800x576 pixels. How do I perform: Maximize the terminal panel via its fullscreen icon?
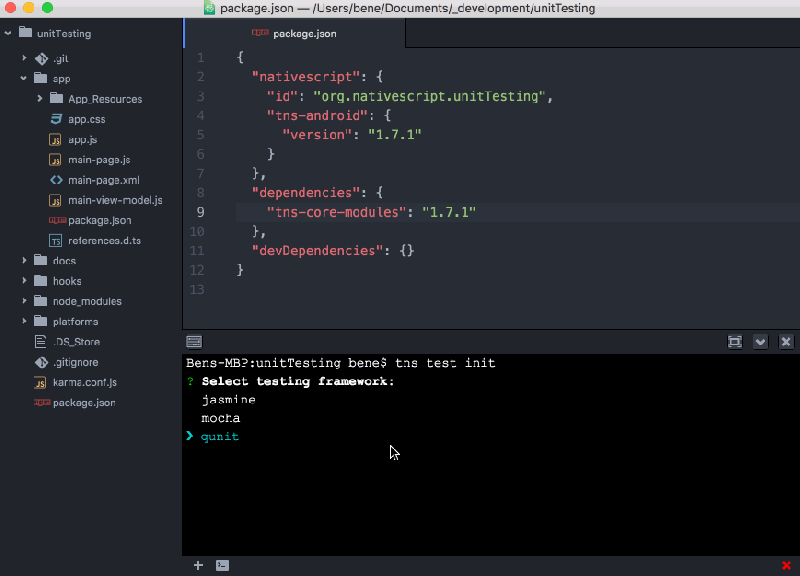coord(735,341)
